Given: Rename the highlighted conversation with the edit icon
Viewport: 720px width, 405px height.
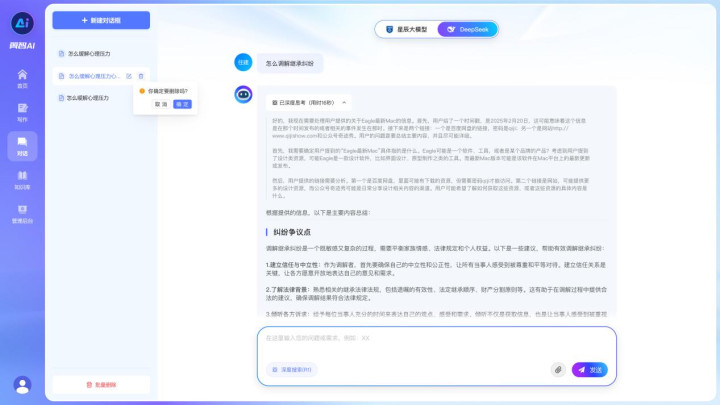Looking at the screenshot, I should (x=129, y=76).
